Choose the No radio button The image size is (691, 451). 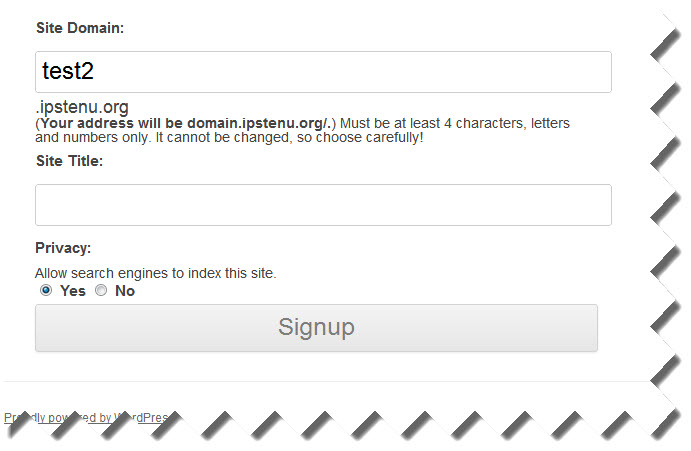click(x=100, y=291)
